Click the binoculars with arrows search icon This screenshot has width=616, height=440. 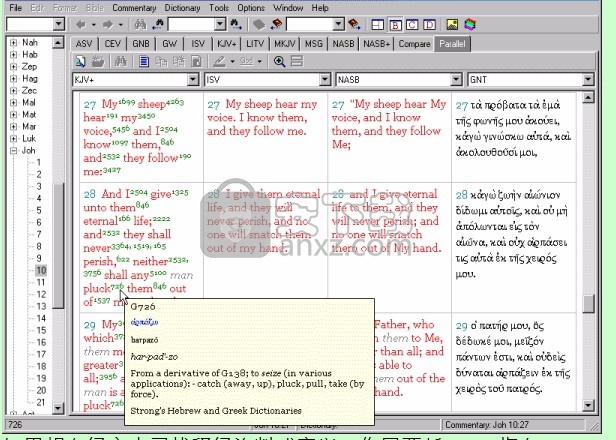pyautogui.click(x=158, y=25)
